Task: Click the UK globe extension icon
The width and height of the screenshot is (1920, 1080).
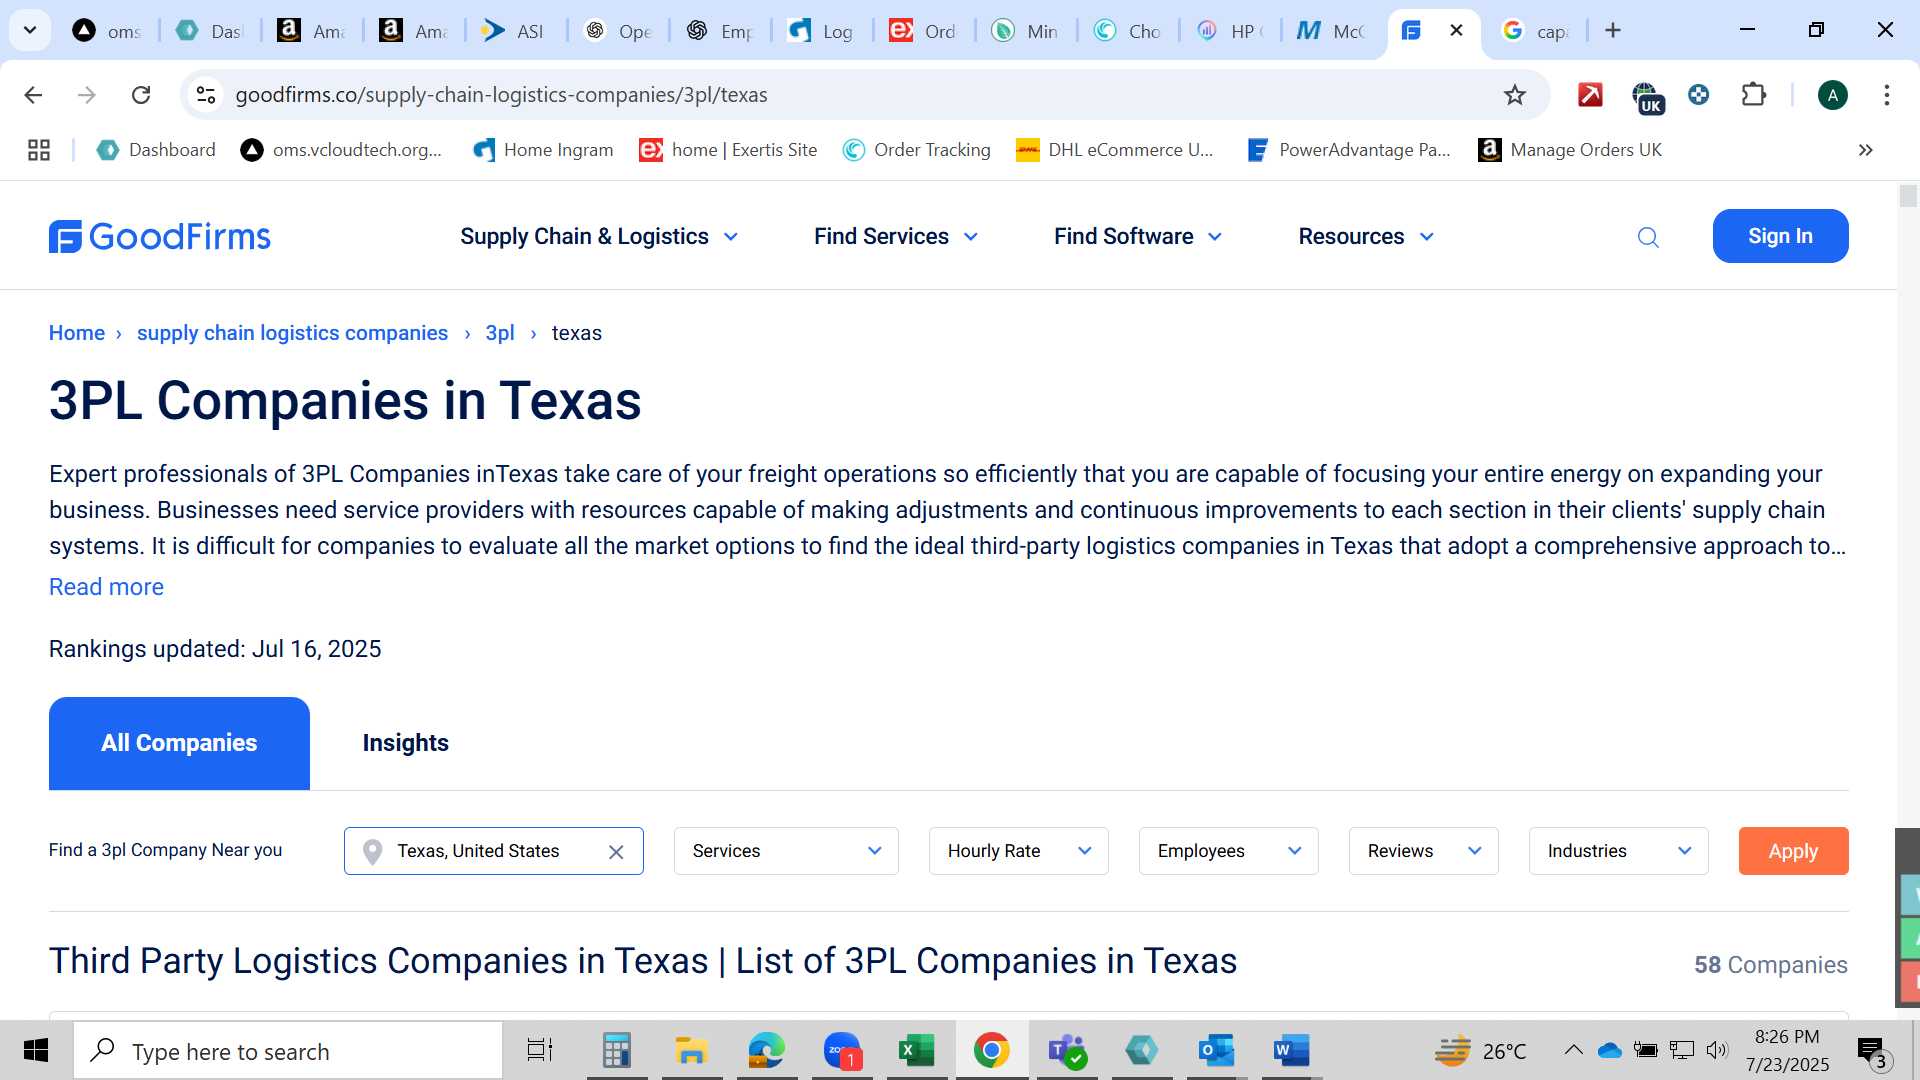Action: (1647, 97)
